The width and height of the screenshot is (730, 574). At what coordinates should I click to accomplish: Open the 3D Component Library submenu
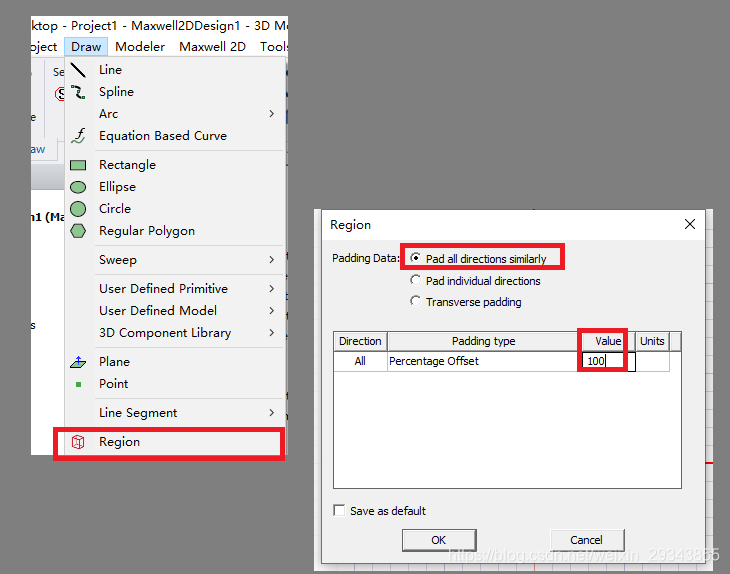click(271, 333)
